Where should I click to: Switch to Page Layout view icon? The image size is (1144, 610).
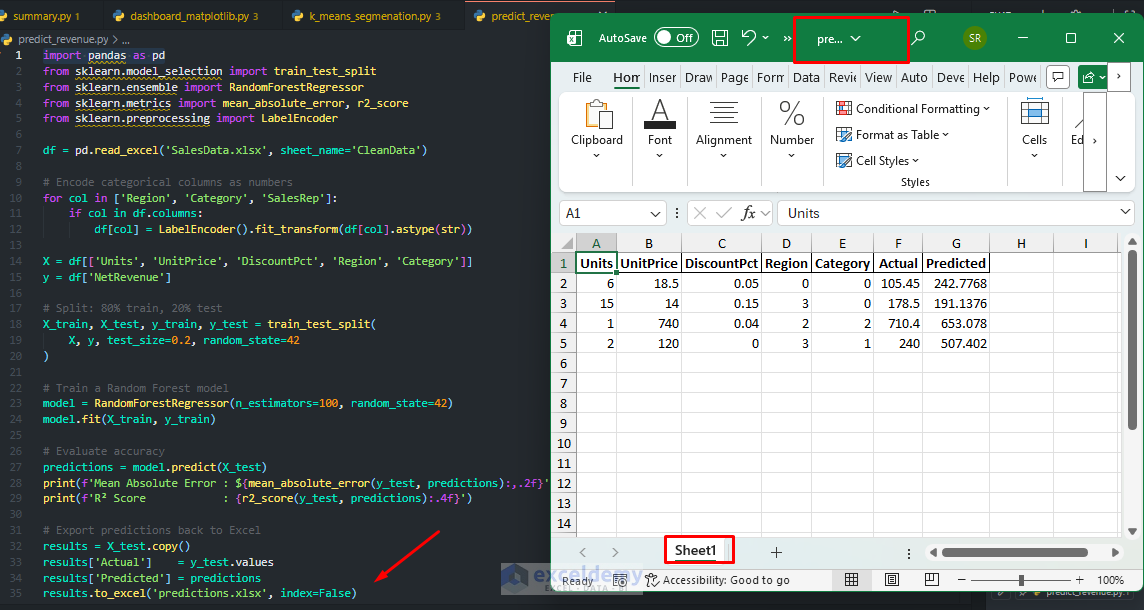tap(892, 579)
